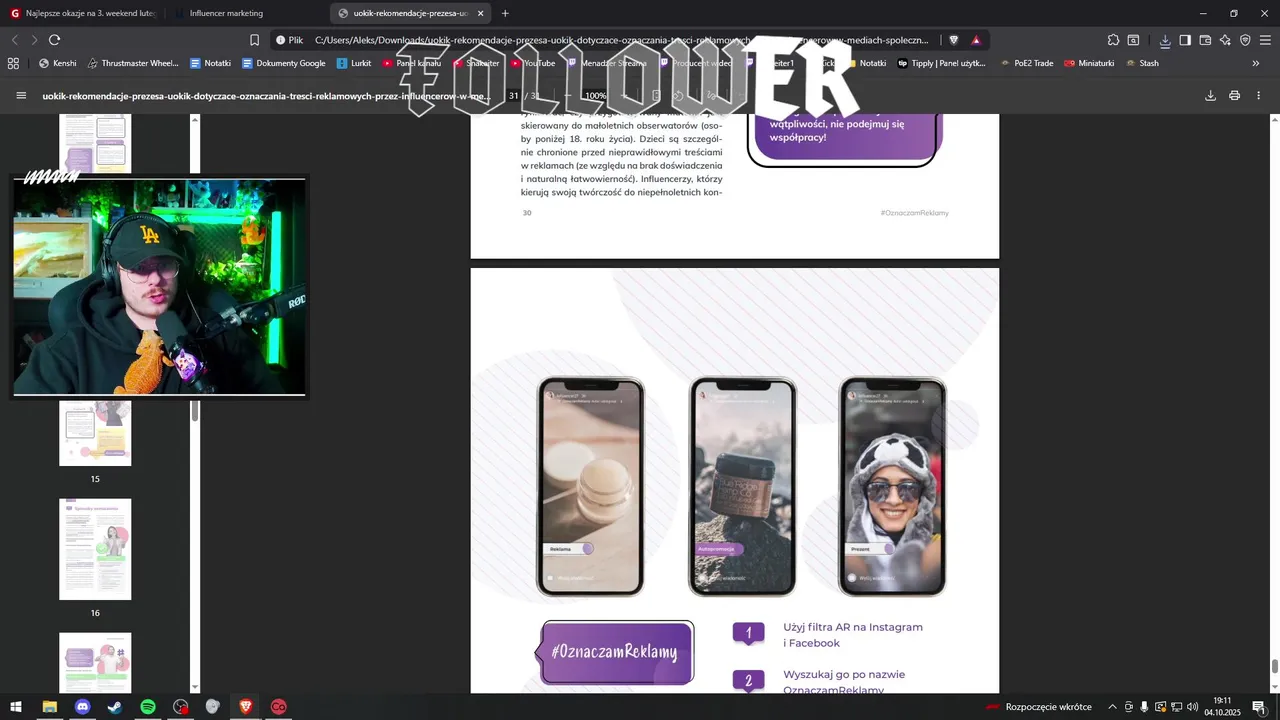The width and height of the screenshot is (1280, 720).
Task: Open Brave Wallet icon
Action: [1205, 40]
